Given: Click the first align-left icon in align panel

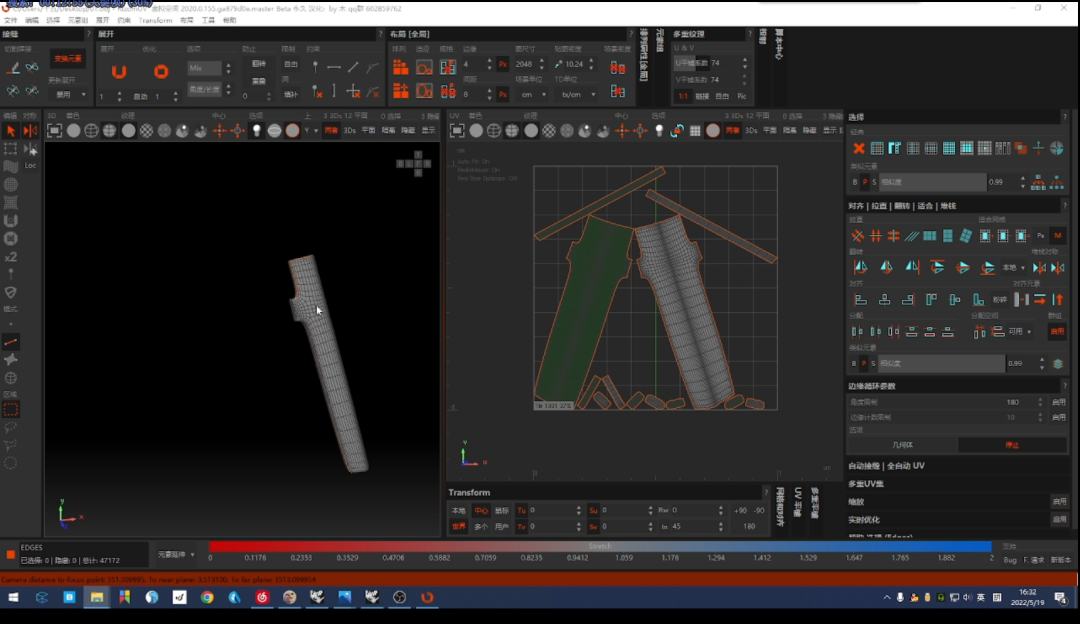Looking at the screenshot, I should [860, 300].
